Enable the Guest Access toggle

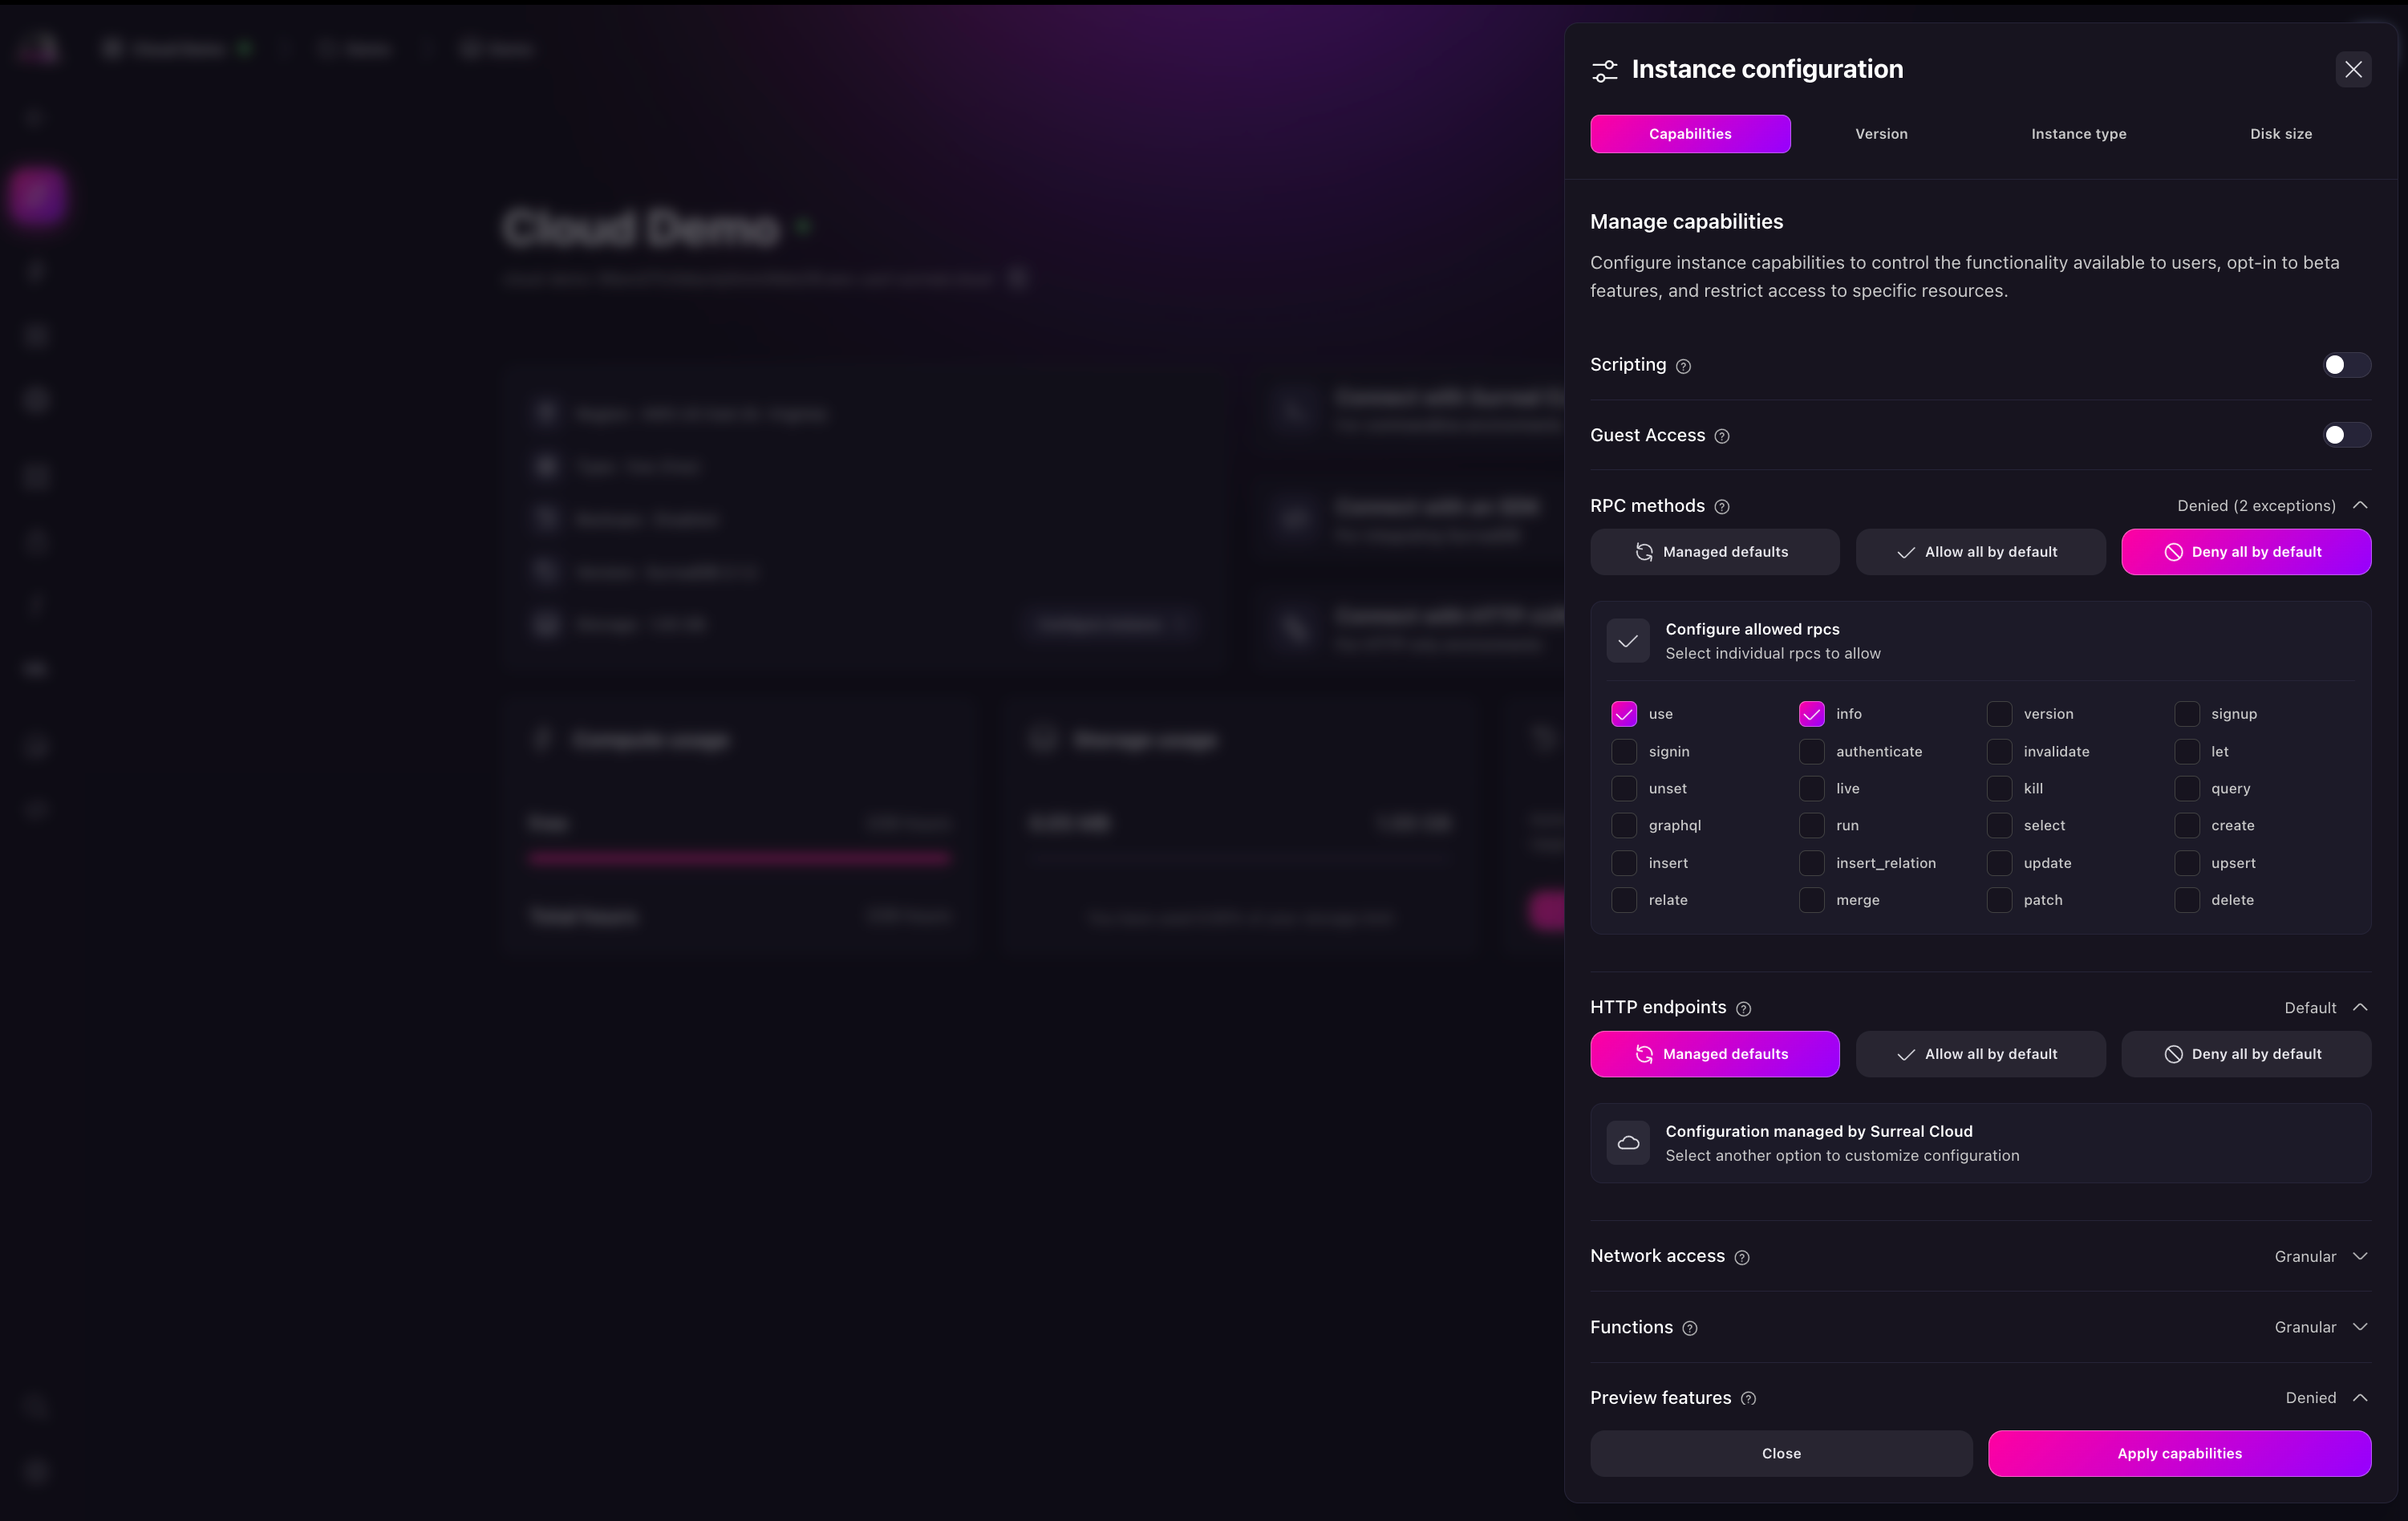point(2344,435)
